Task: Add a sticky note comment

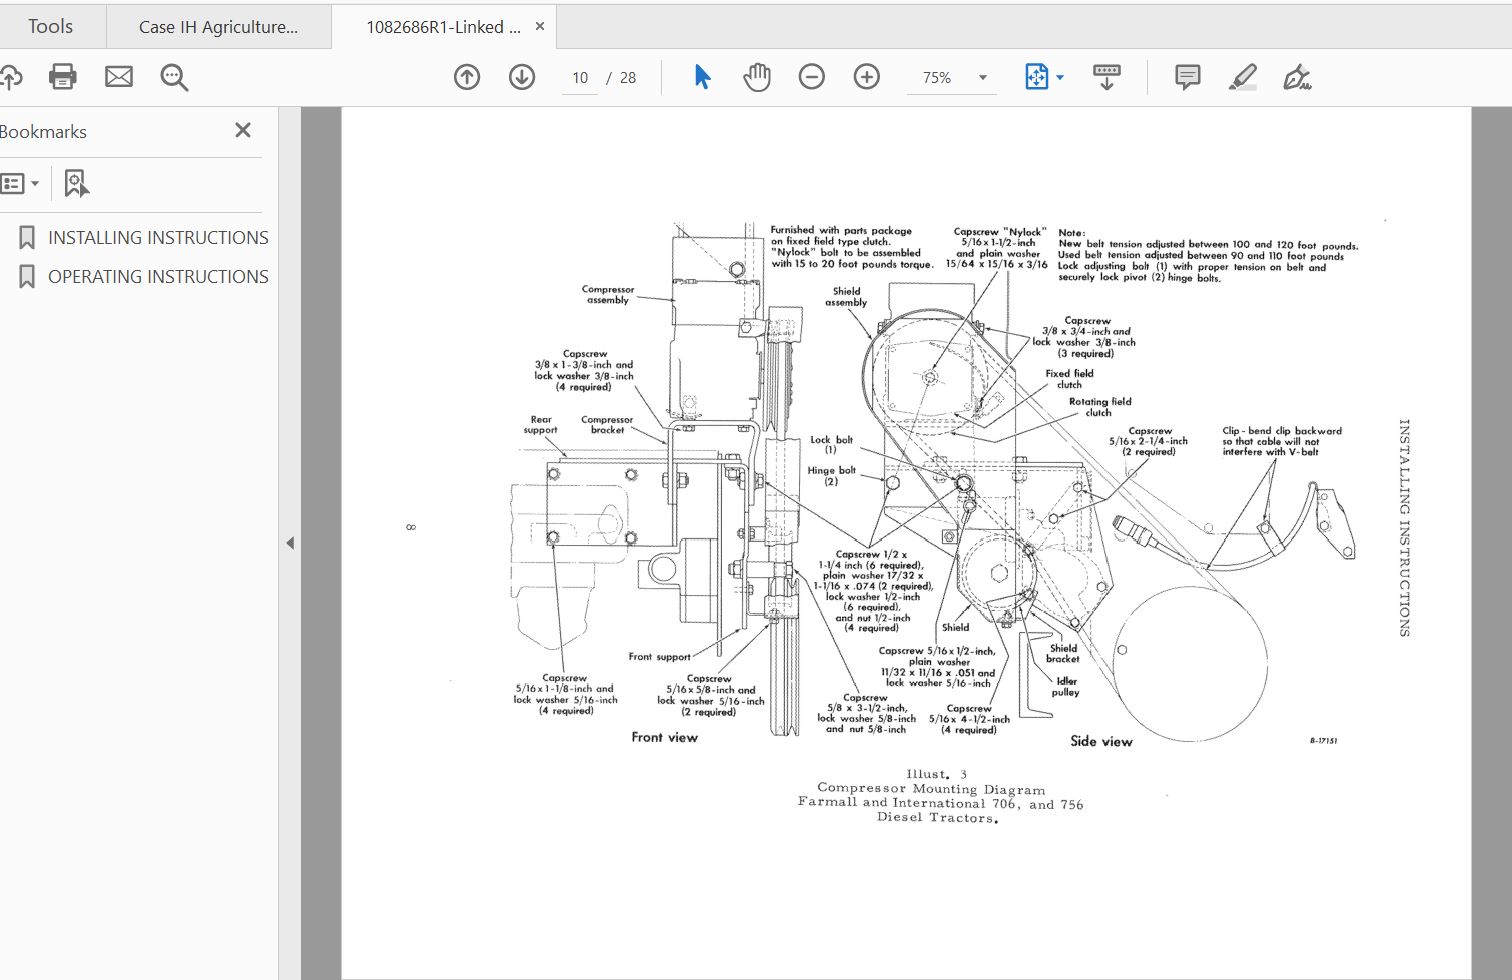Action: pos(1187,77)
